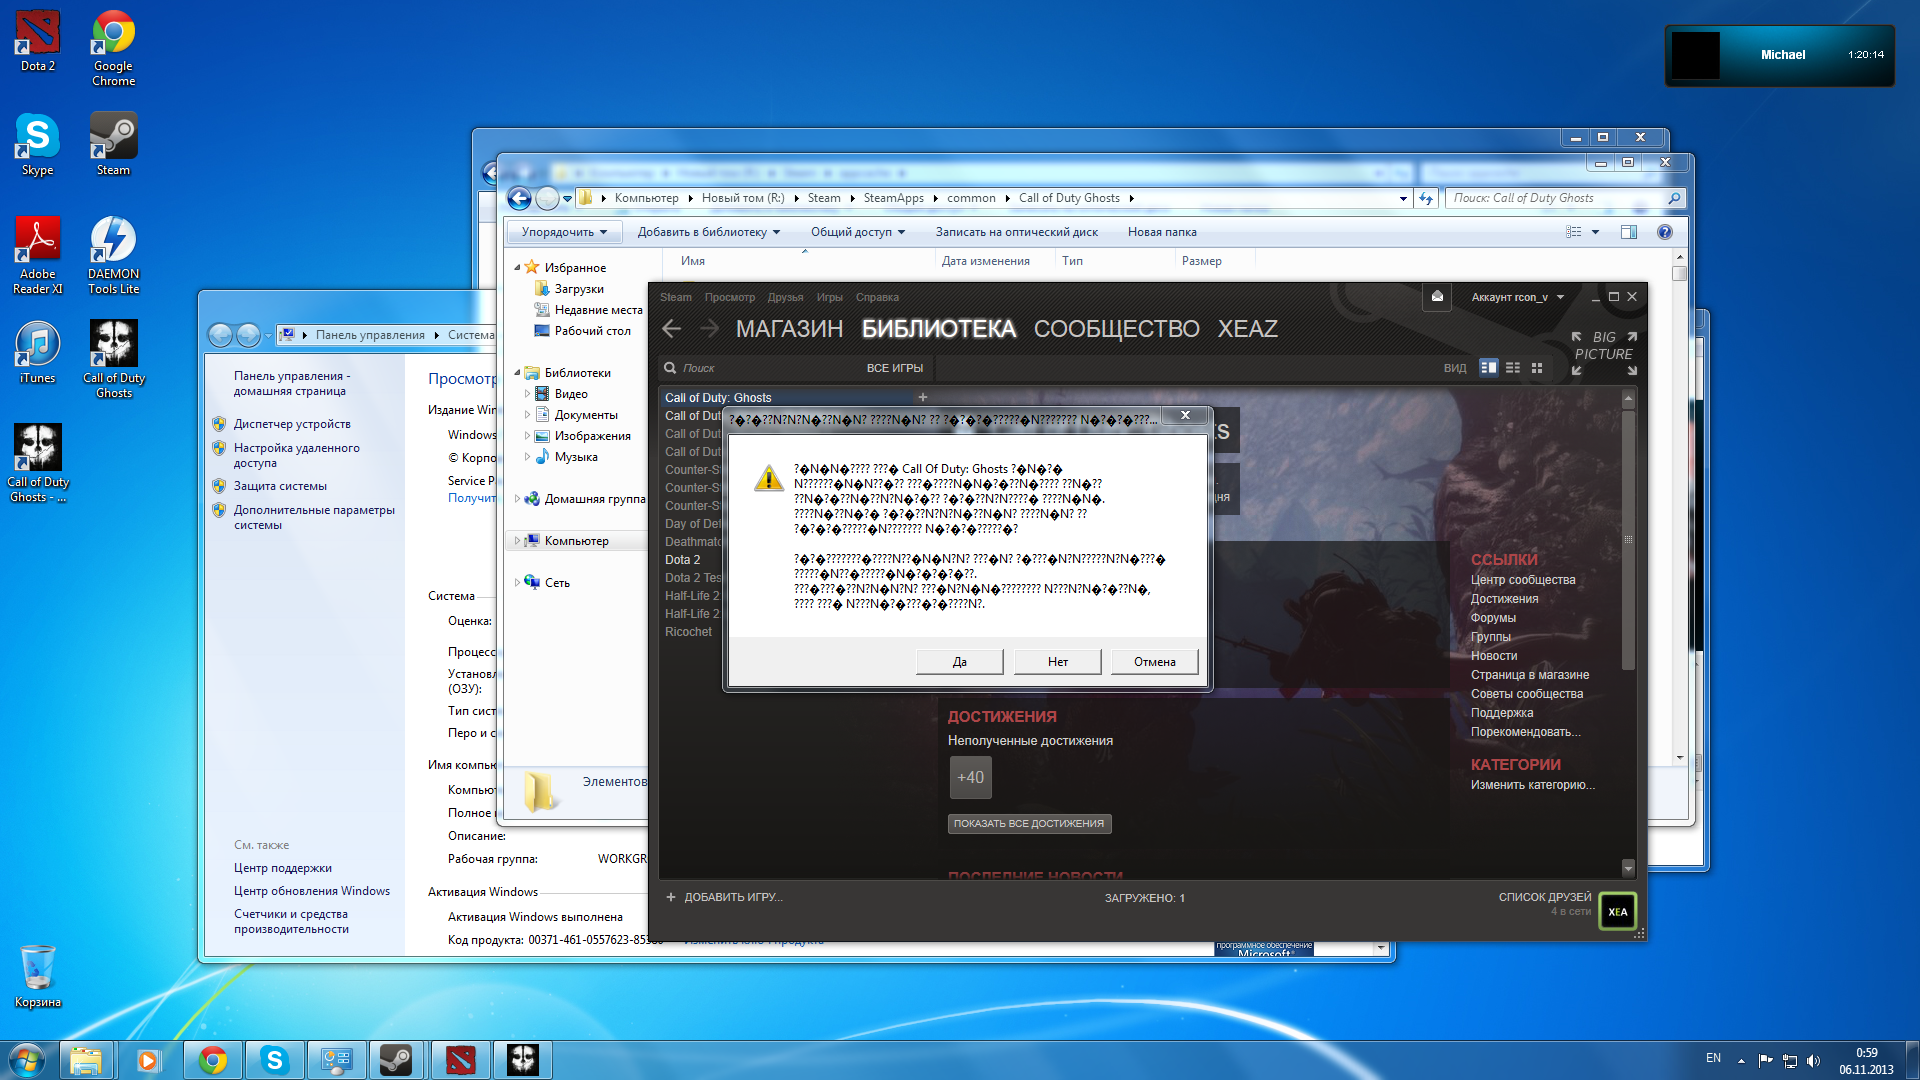Click Steam back navigation arrow
Screen dimensions: 1920x1080
672,329
